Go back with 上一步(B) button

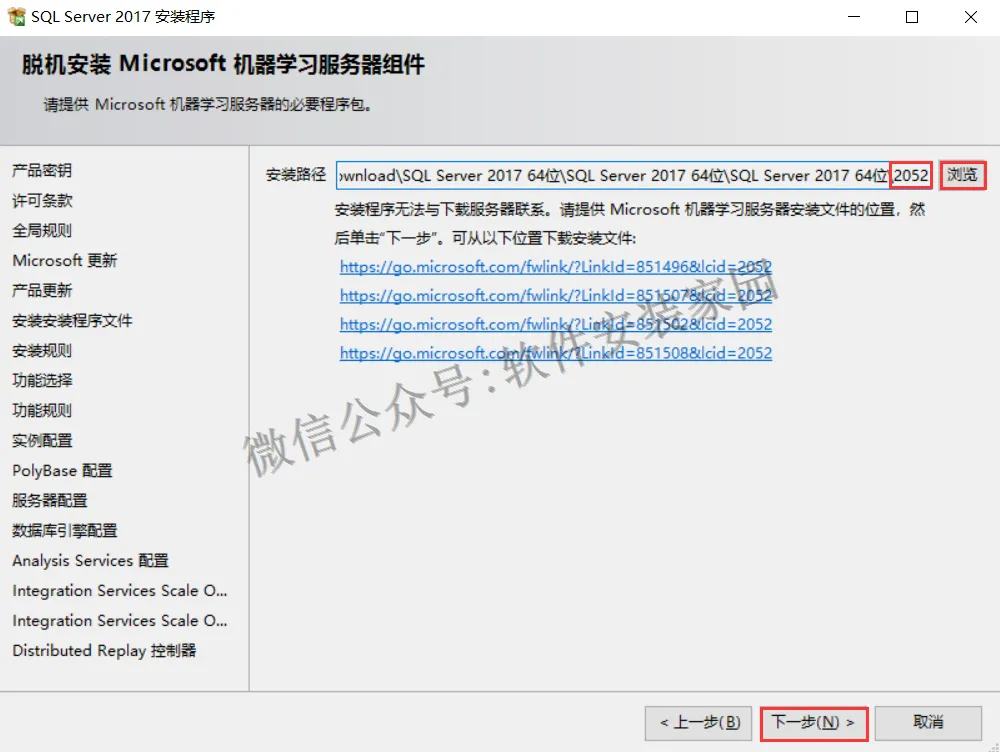(x=698, y=723)
